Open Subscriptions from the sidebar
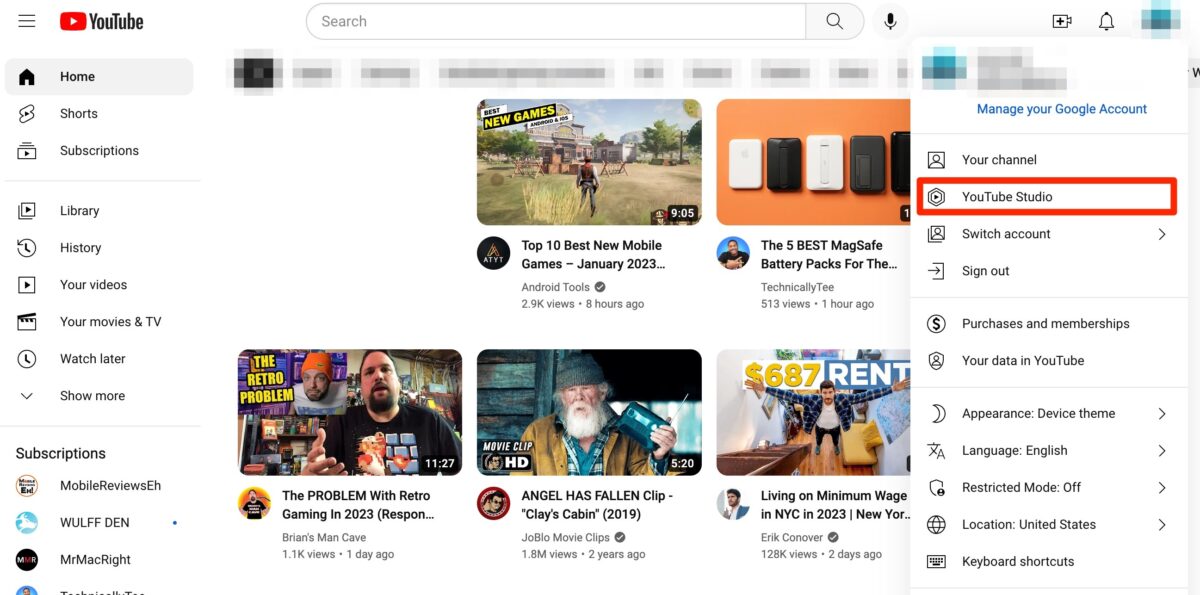 point(98,151)
